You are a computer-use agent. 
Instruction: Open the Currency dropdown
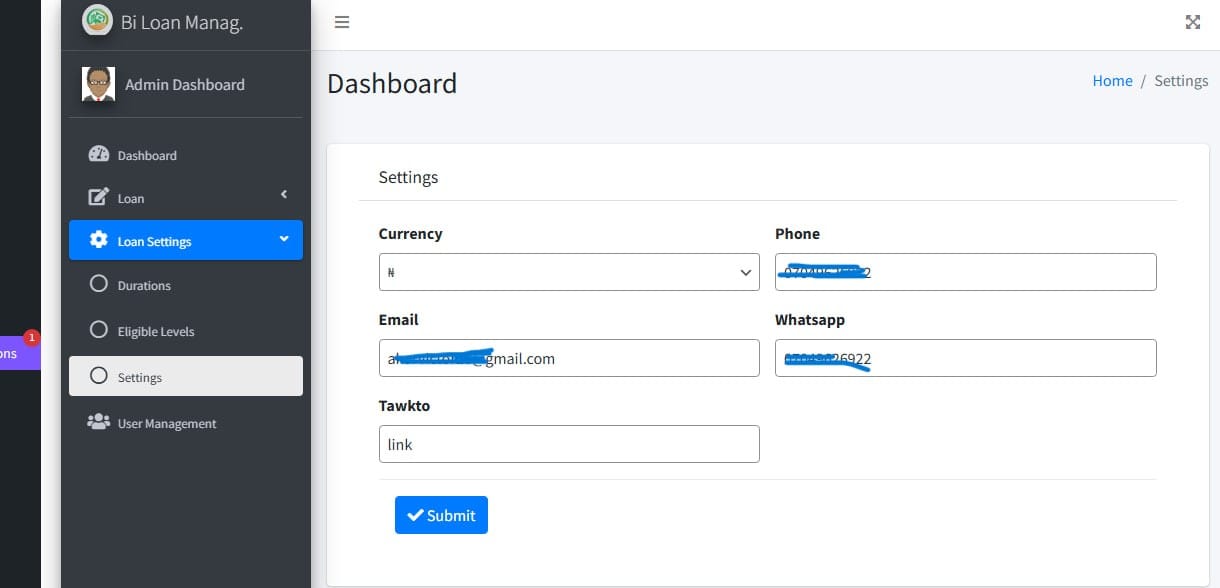coord(569,272)
